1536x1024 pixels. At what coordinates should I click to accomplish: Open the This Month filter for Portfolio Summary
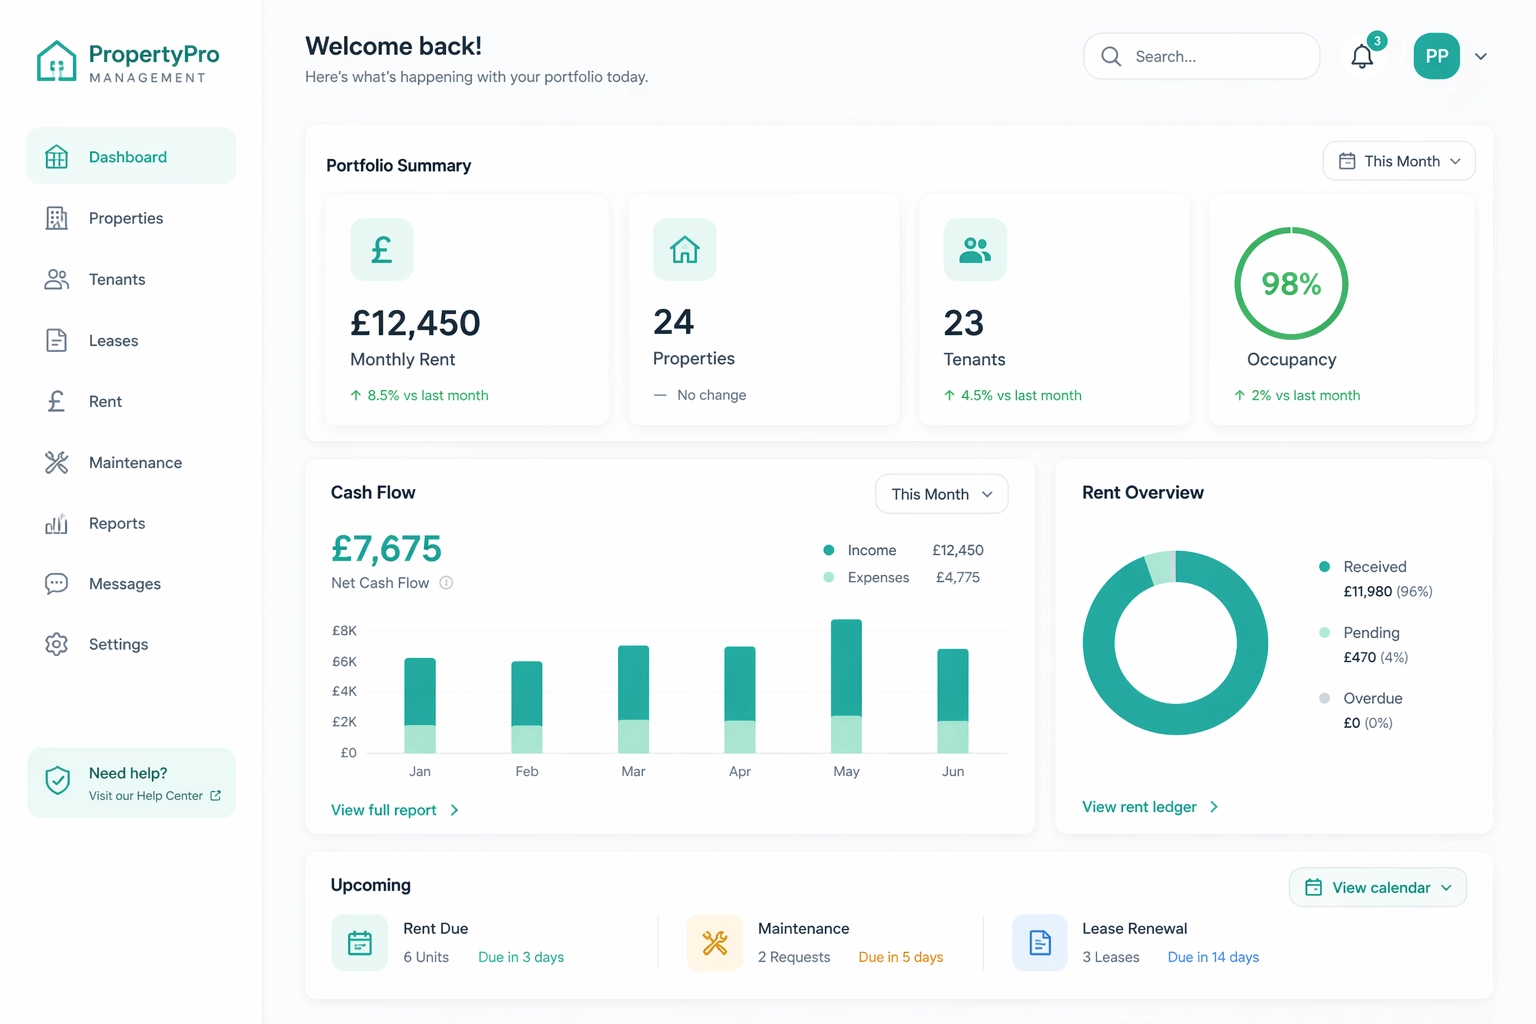pos(1398,160)
